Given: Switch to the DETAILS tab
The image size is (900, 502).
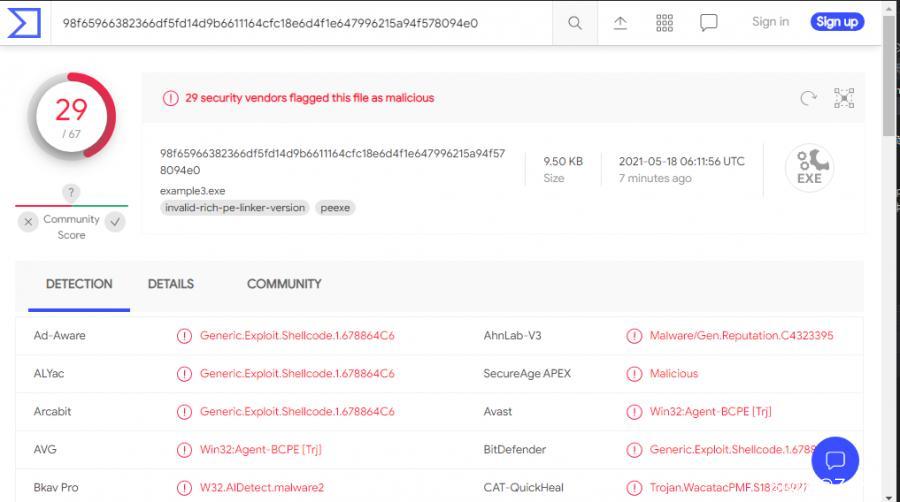Looking at the screenshot, I should (x=171, y=284).
